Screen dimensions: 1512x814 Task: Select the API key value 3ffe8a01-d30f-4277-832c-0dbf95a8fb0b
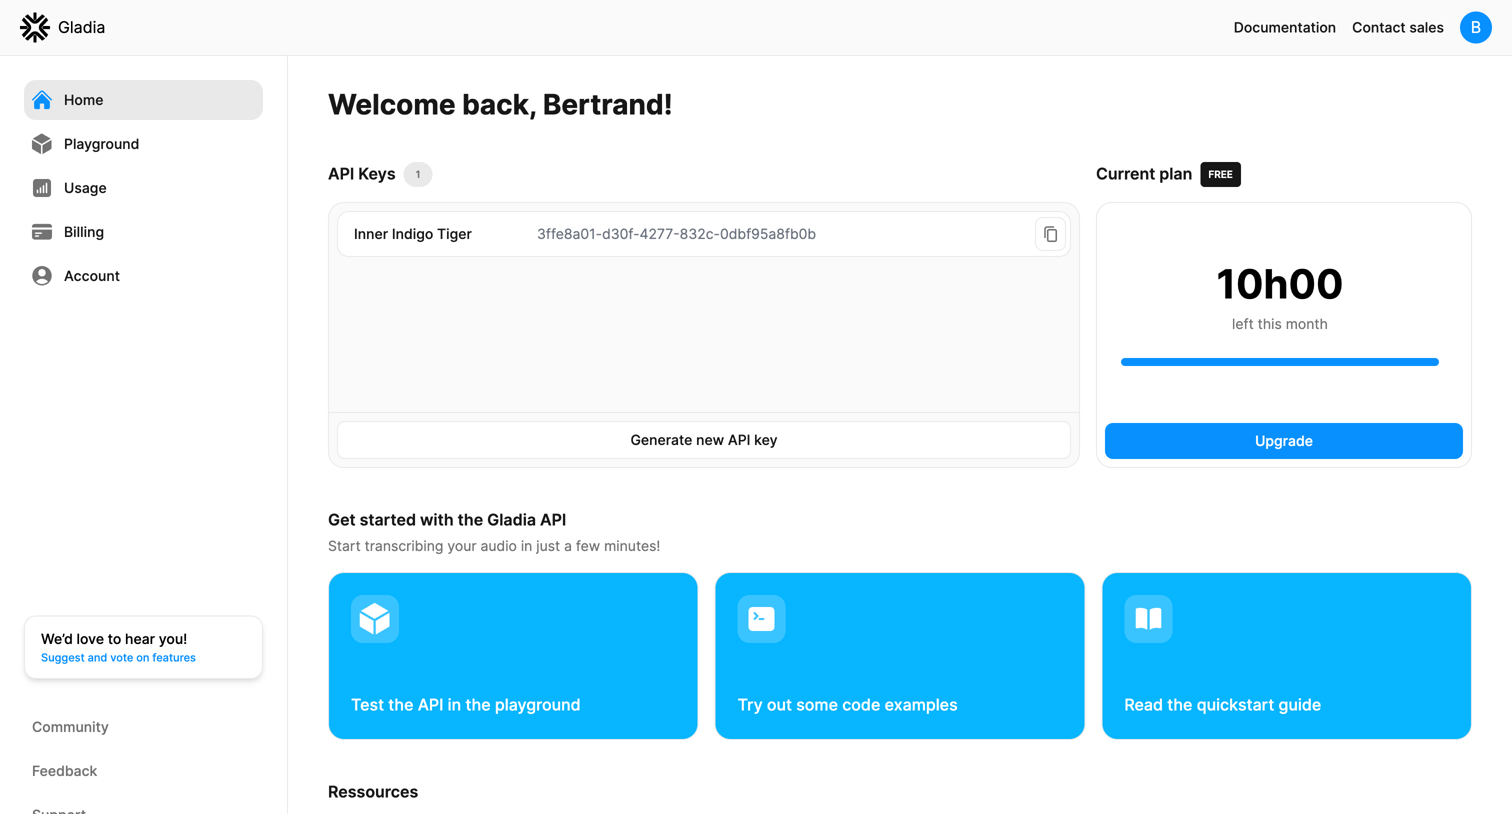(676, 234)
